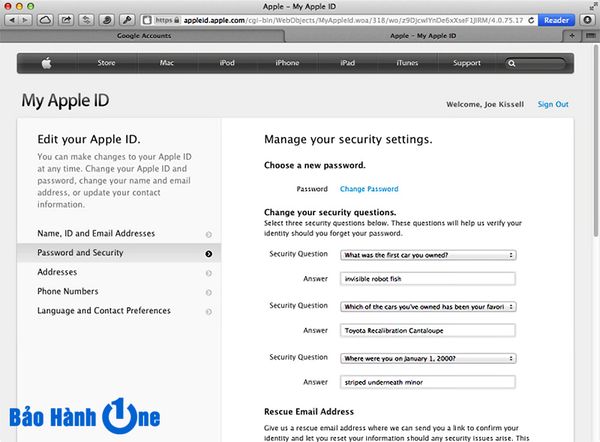
Task: Click the Change Password link
Action: click(x=369, y=189)
